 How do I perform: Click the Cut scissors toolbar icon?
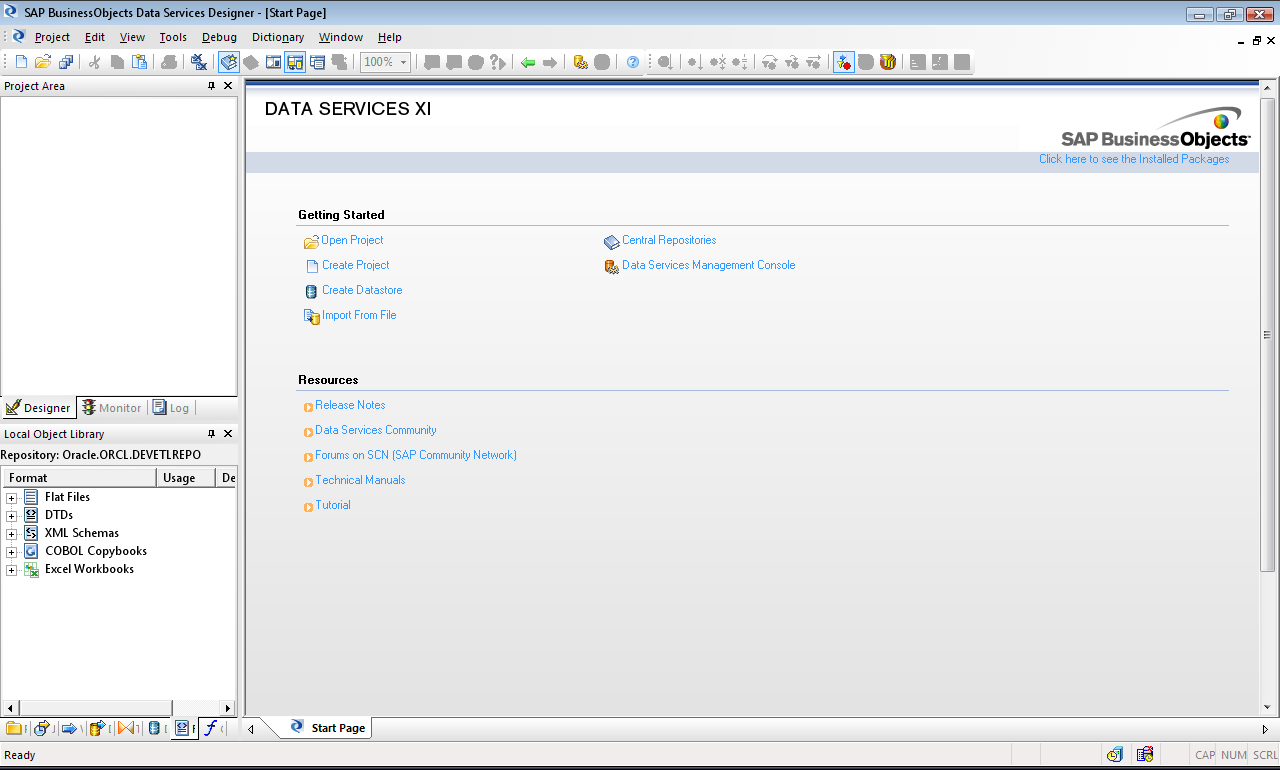95,62
